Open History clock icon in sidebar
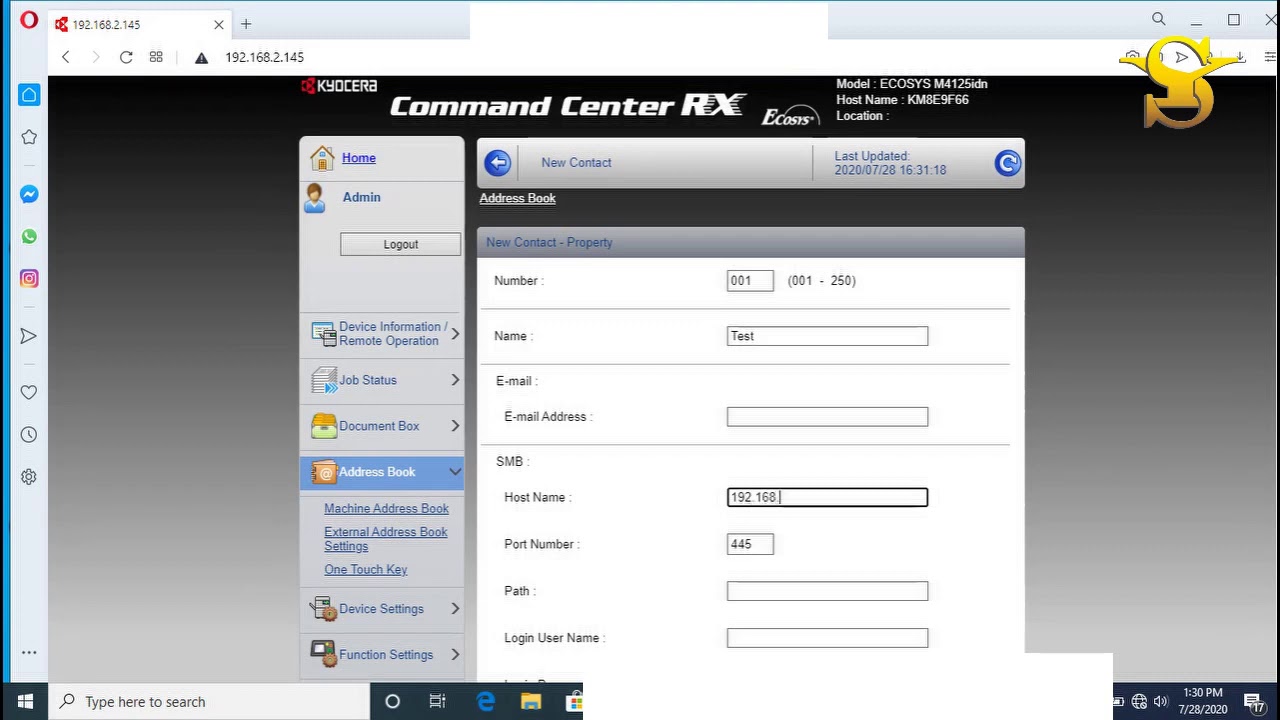1280x720 pixels. pyautogui.click(x=29, y=435)
